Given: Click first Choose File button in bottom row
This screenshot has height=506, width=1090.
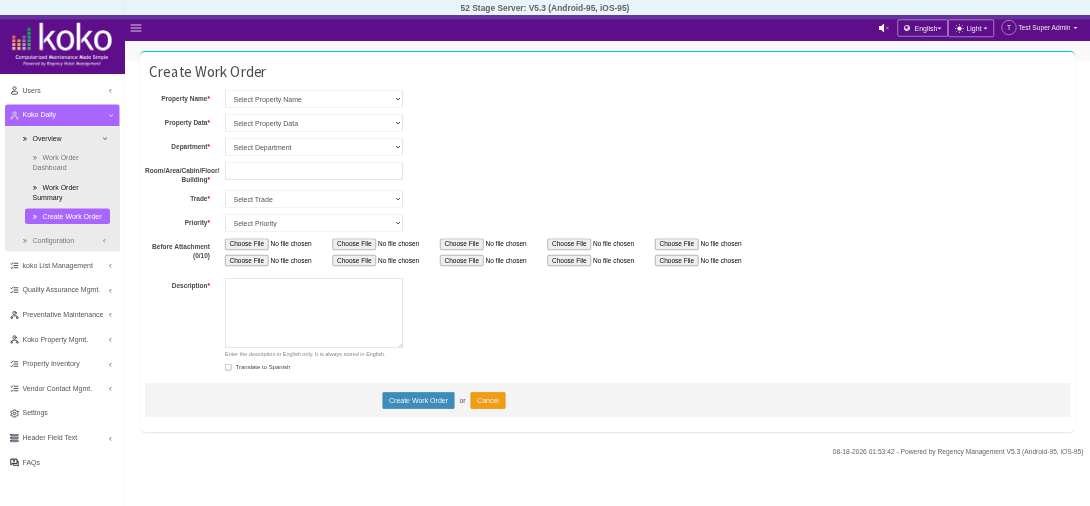Looking at the screenshot, I should pyautogui.click(x=247, y=261).
